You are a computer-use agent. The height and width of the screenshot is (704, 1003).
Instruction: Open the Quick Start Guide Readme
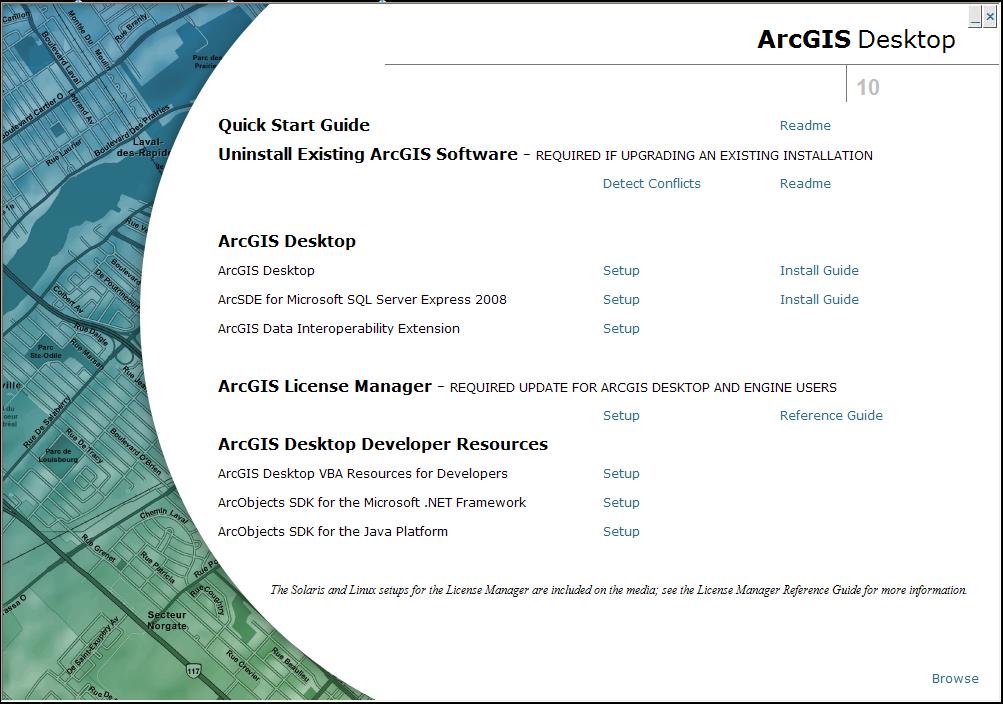point(804,125)
